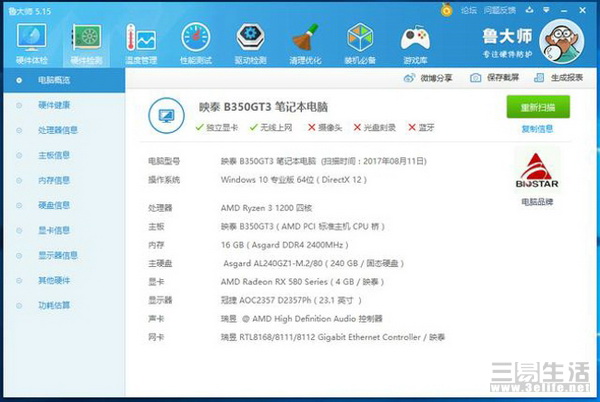Click the AMD Radeon RX 580 Series value

point(302,282)
